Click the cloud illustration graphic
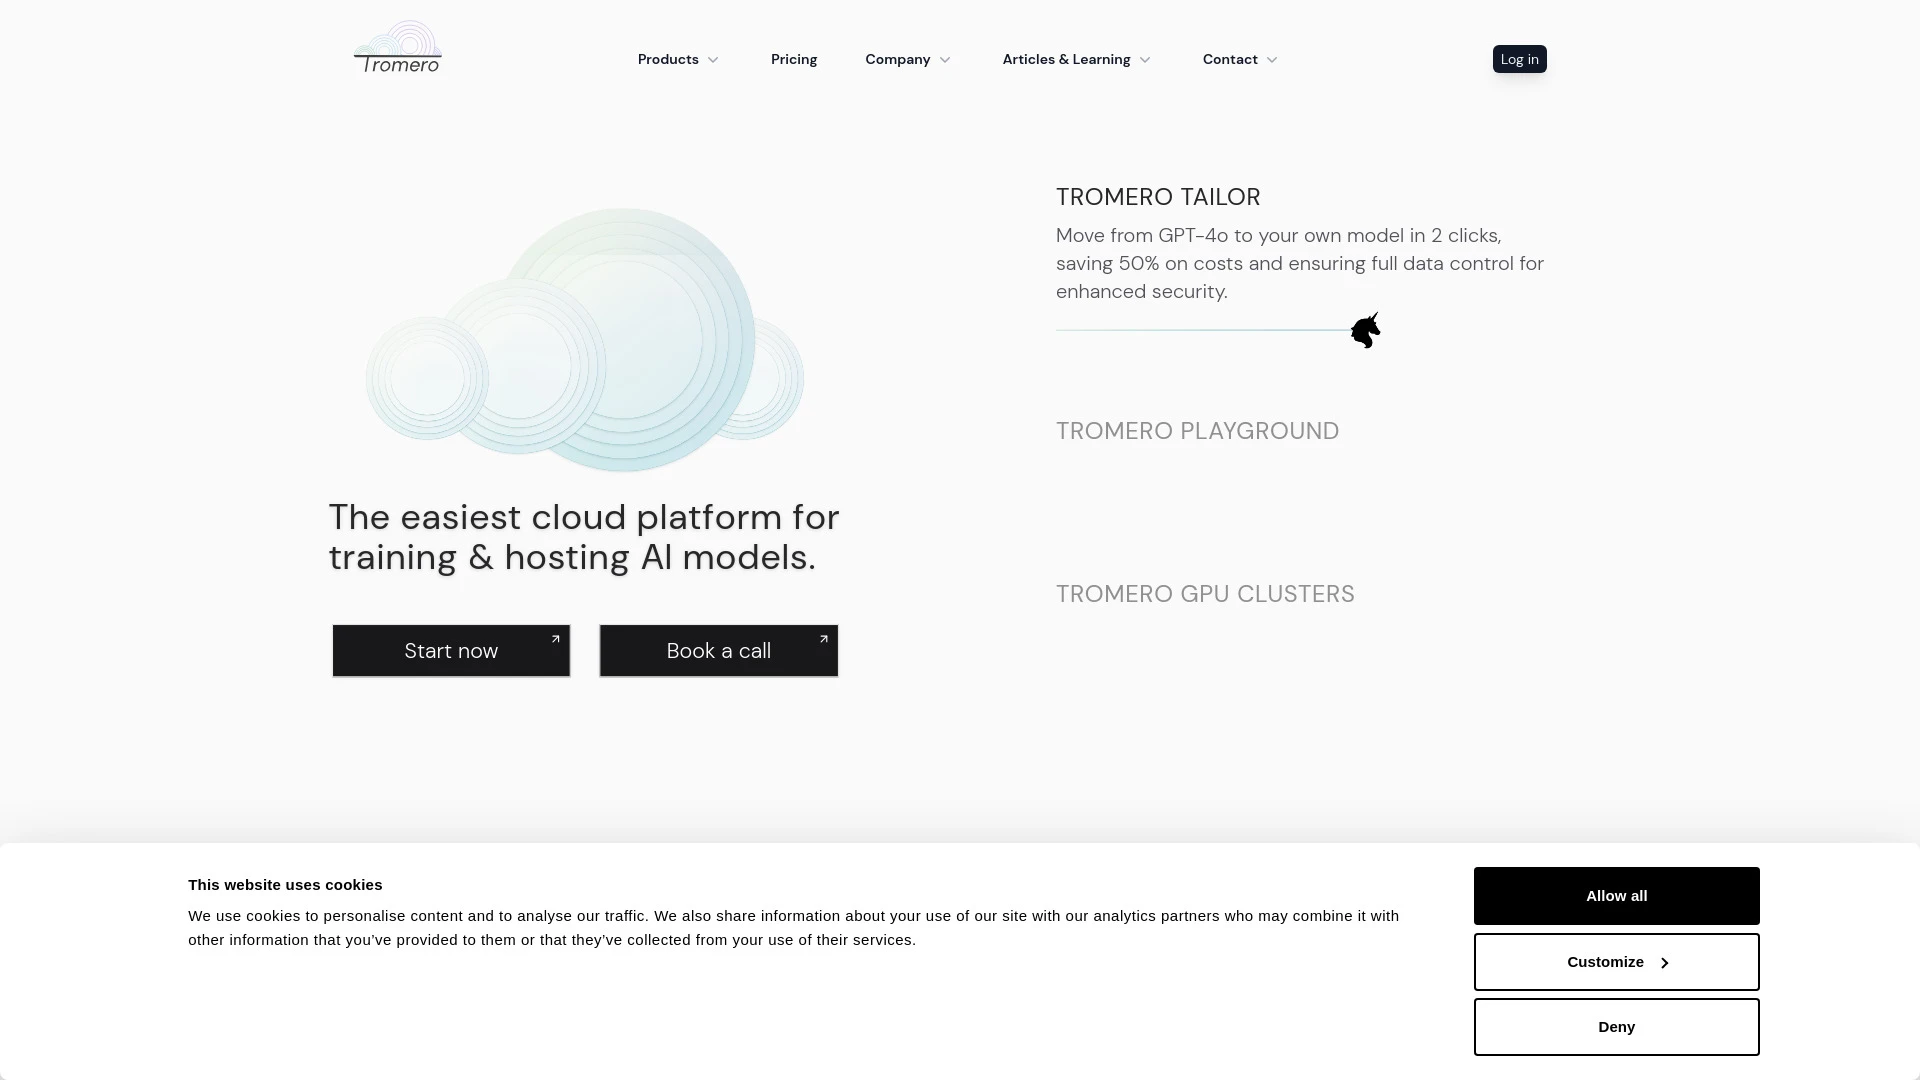 (585, 340)
